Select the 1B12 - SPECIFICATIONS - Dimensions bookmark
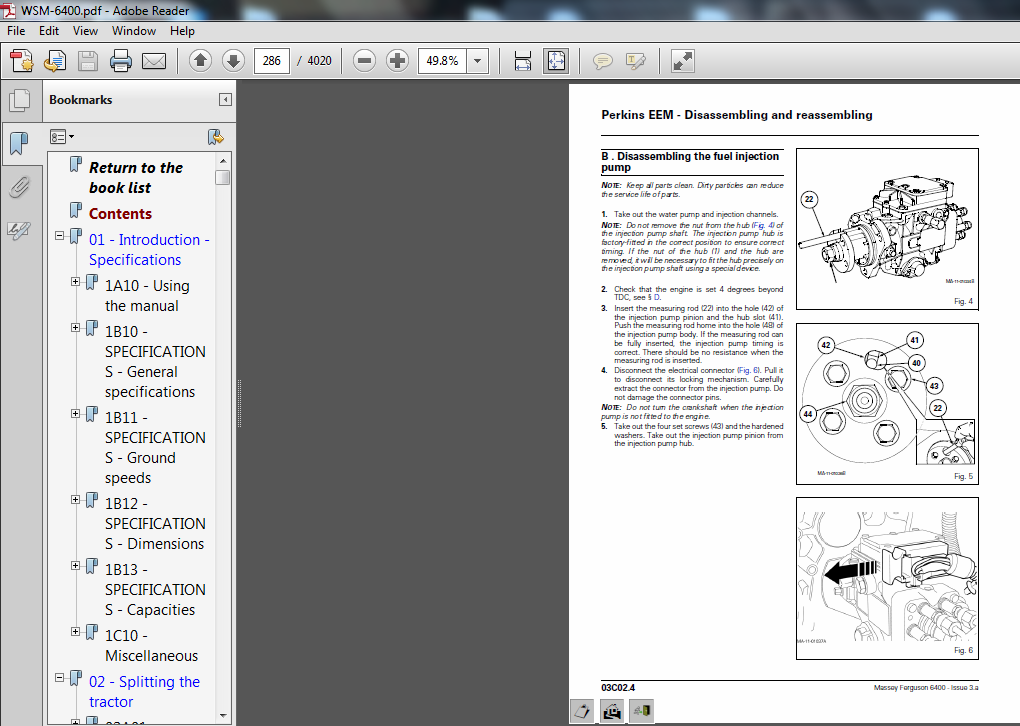The width and height of the screenshot is (1020, 726). [x=155, y=524]
